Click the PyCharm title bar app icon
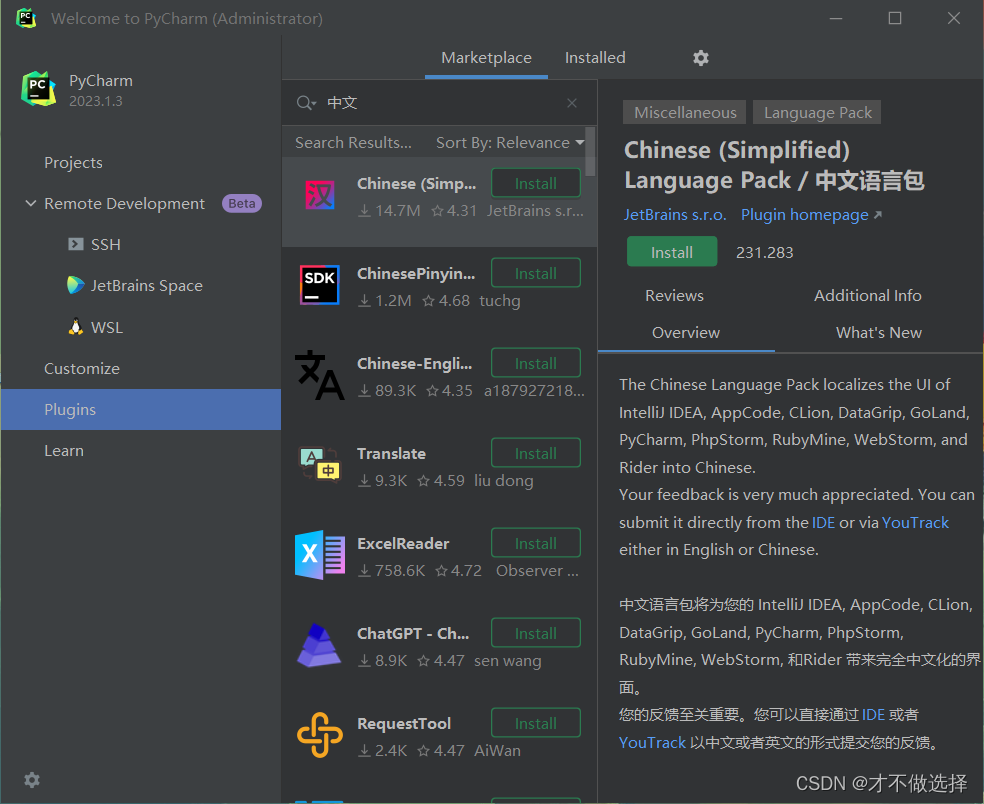The height and width of the screenshot is (804, 984). [x=26, y=18]
